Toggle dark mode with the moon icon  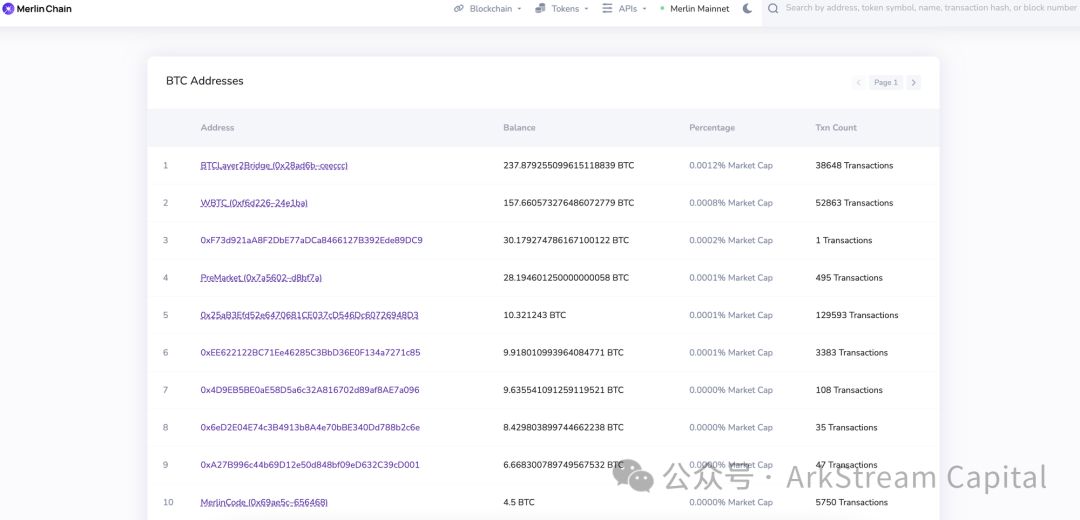(x=748, y=9)
